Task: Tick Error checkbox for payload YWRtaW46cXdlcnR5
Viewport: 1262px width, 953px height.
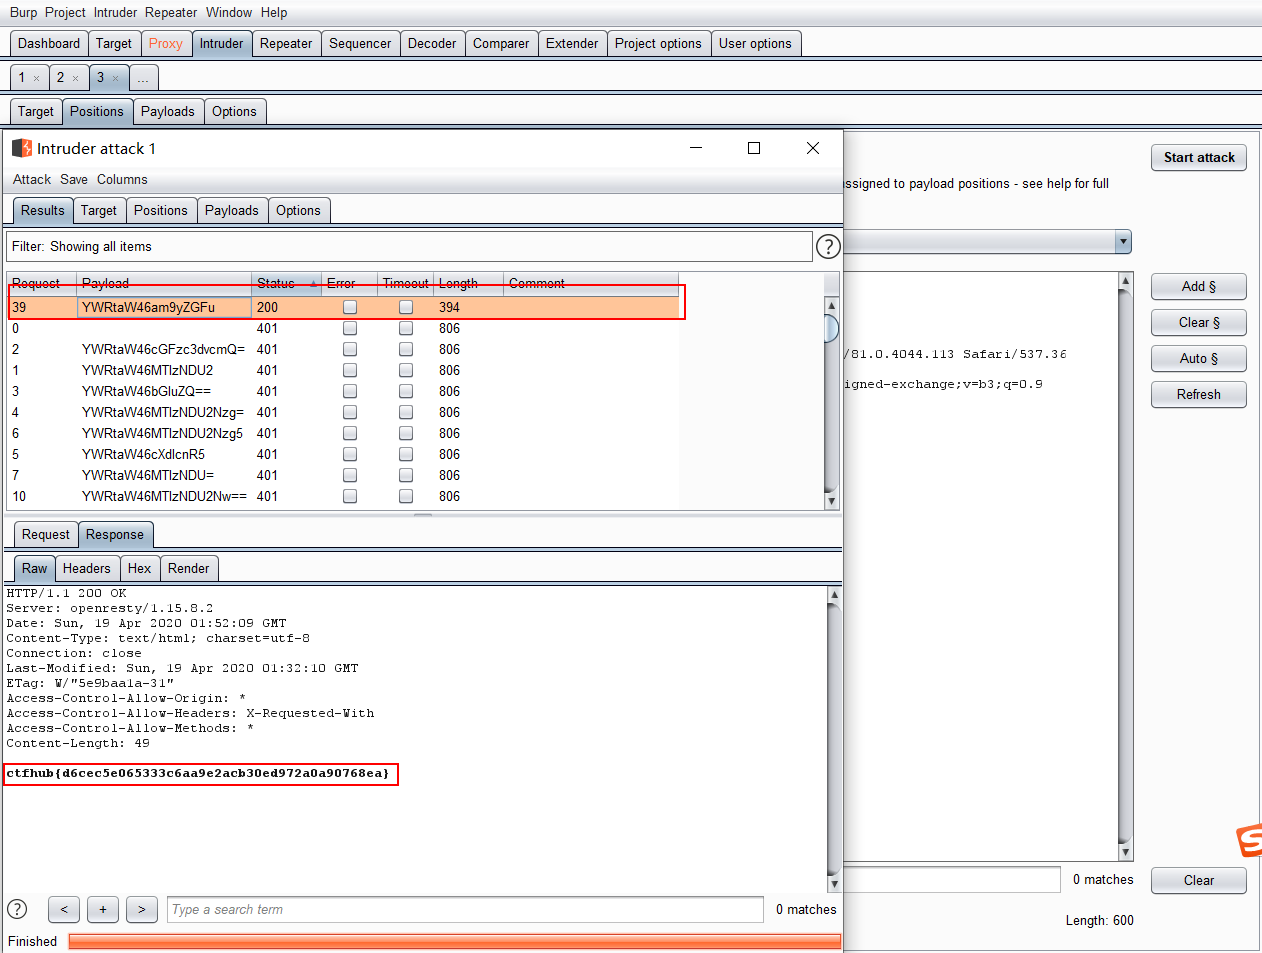Action: pos(350,454)
